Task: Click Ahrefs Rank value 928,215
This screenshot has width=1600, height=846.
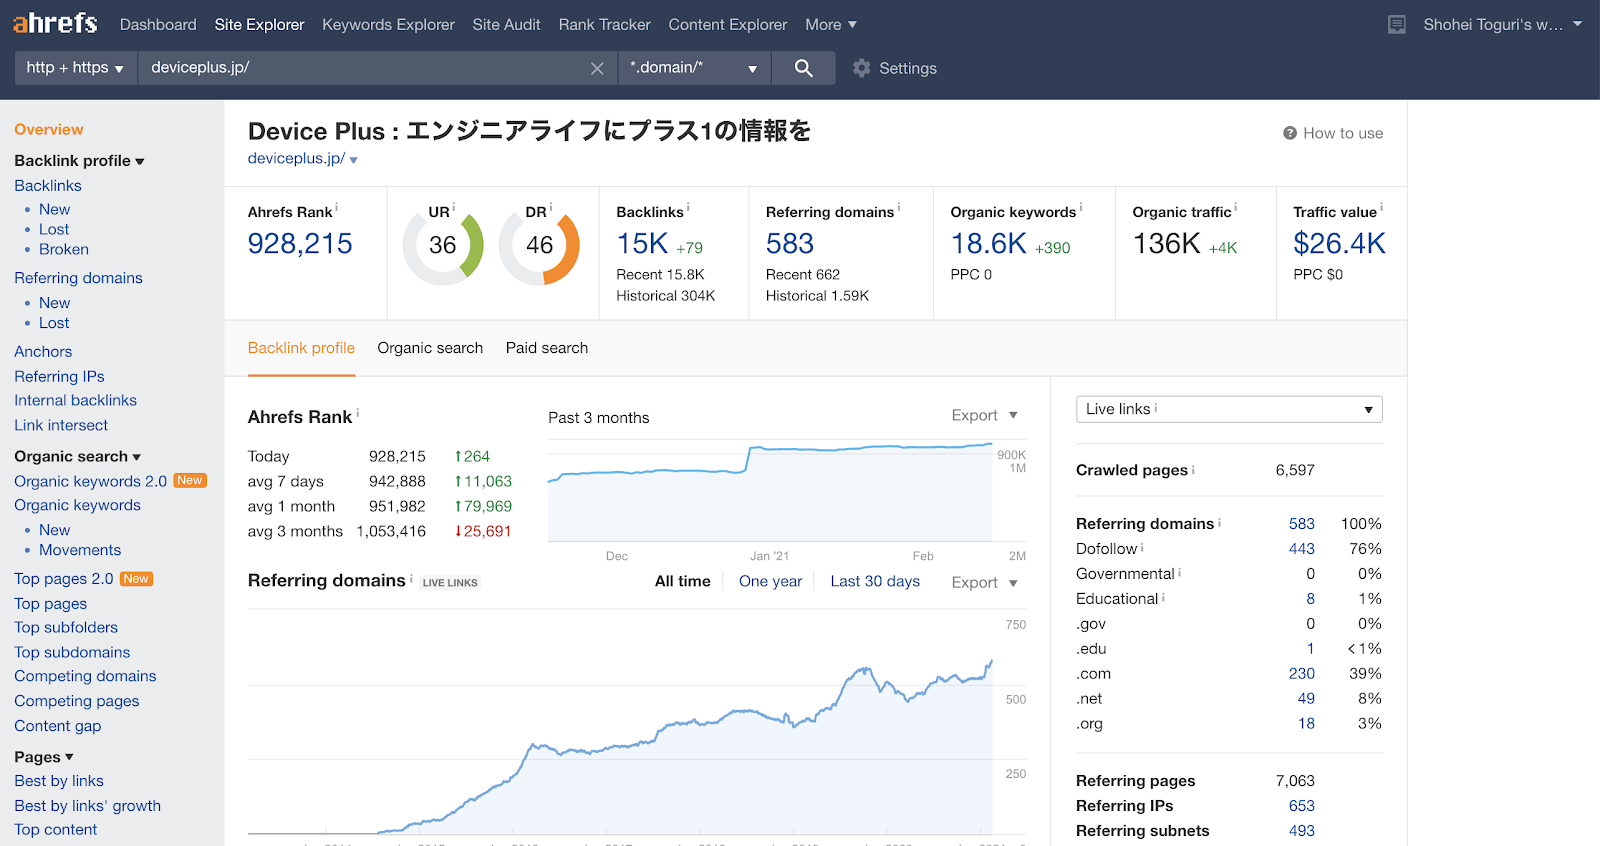Action: point(300,244)
